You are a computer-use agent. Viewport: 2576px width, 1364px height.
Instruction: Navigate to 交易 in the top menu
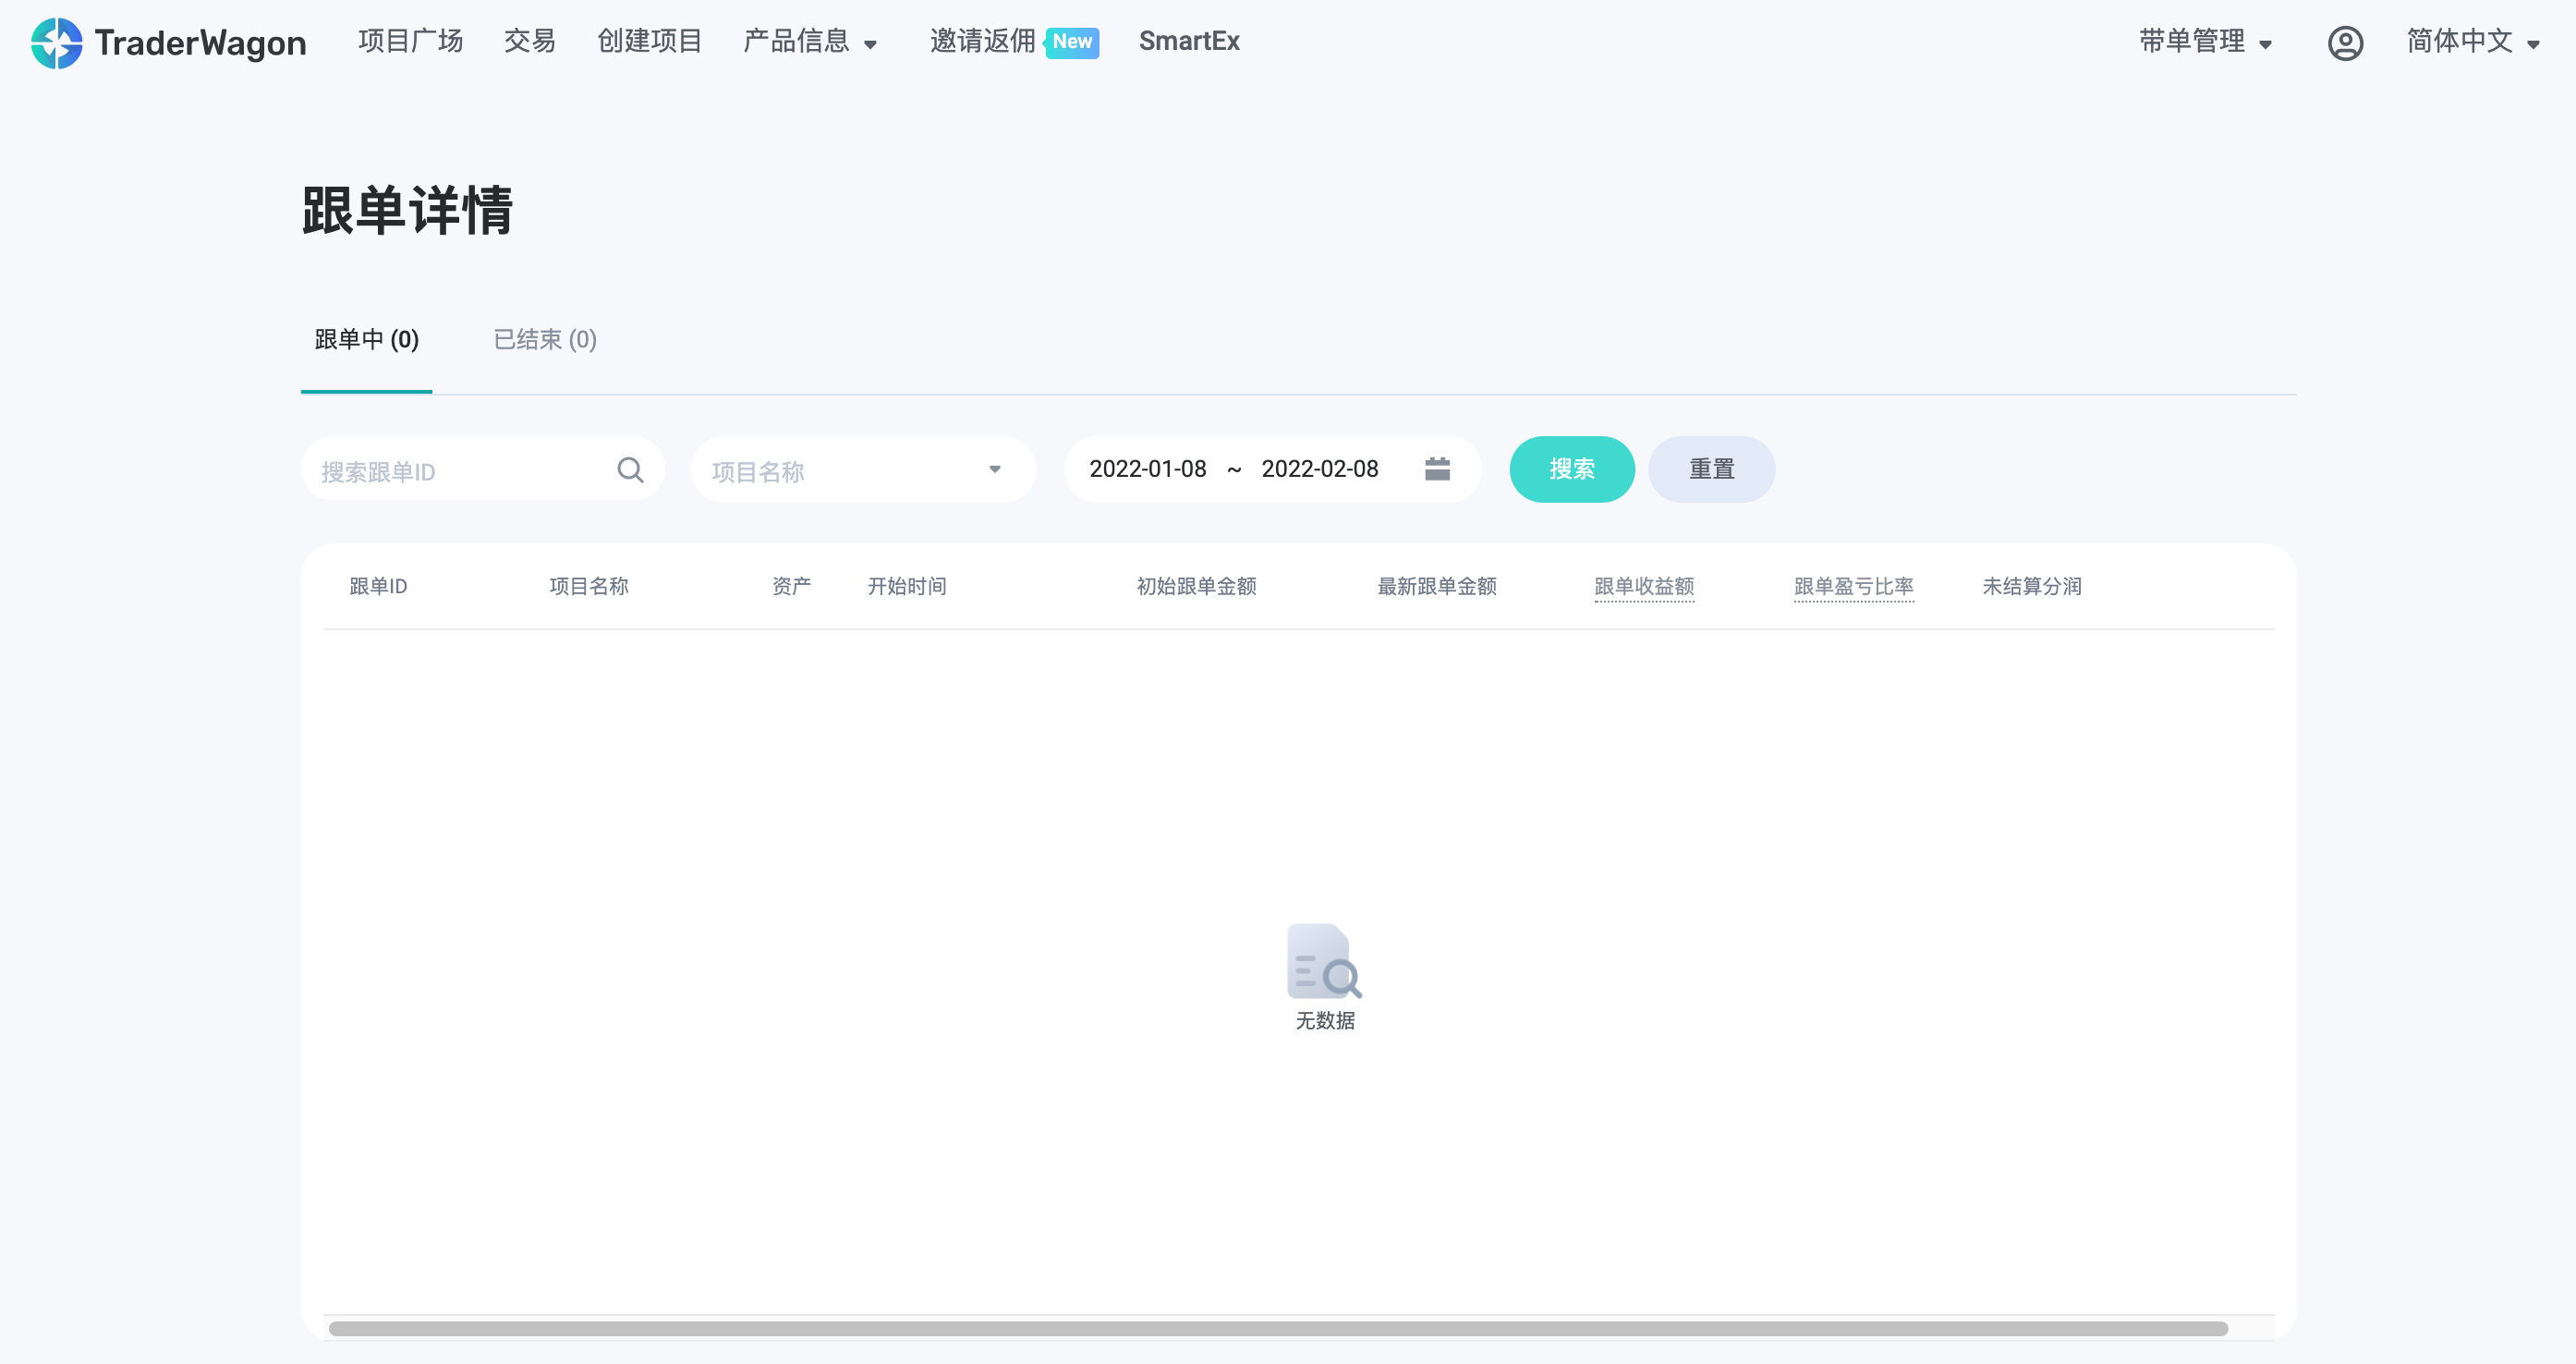coord(528,42)
